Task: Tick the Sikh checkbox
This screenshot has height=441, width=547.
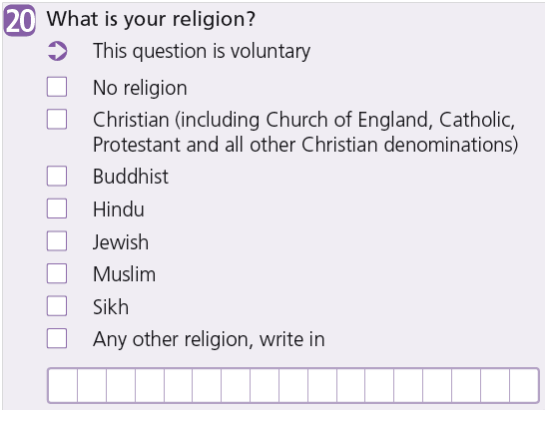Action: tap(57, 306)
